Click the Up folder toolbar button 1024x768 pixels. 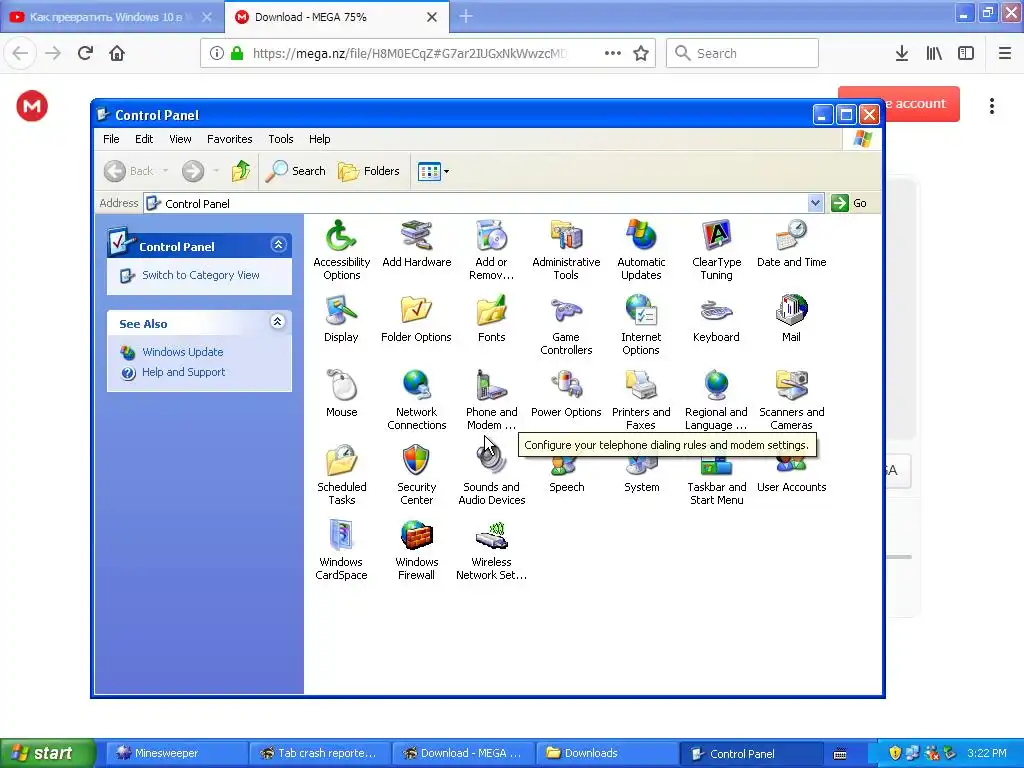pyautogui.click(x=241, y=171)
